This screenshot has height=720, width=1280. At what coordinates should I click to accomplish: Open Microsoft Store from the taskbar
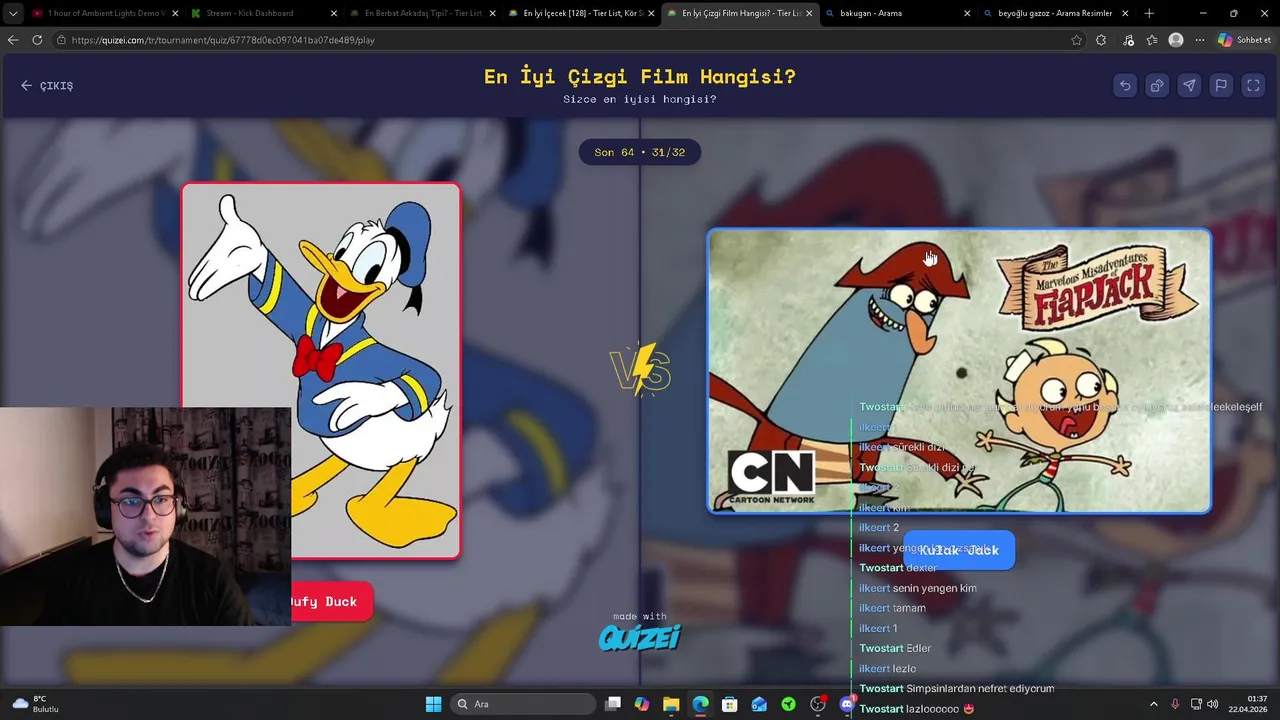coord(730,704)
